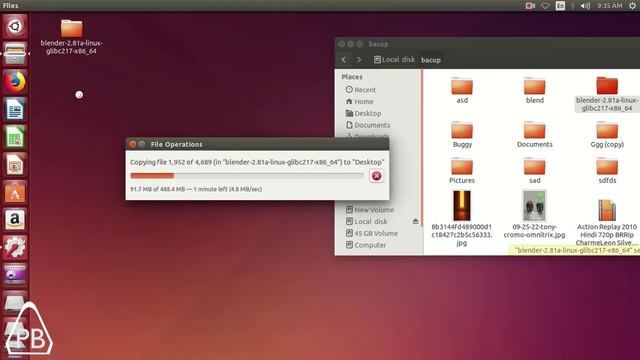Open the Amazon launcher icon

point(15,220)
